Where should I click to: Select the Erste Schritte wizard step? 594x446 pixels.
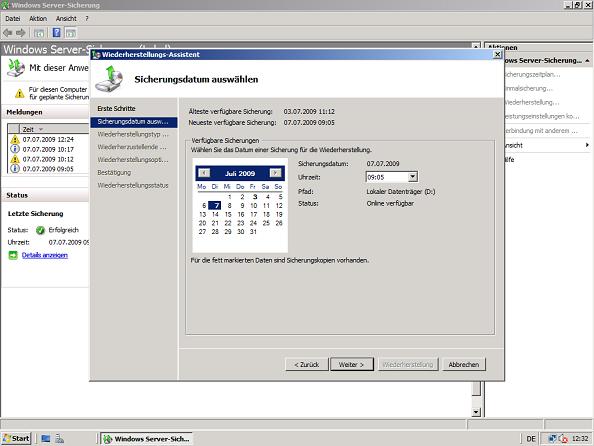[116, 108]
